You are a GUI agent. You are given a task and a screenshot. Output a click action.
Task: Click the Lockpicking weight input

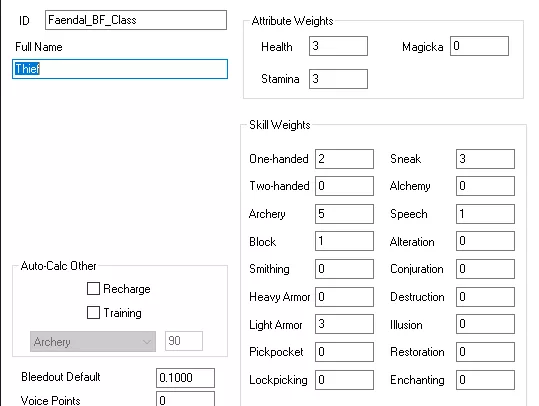click(344, 380)
